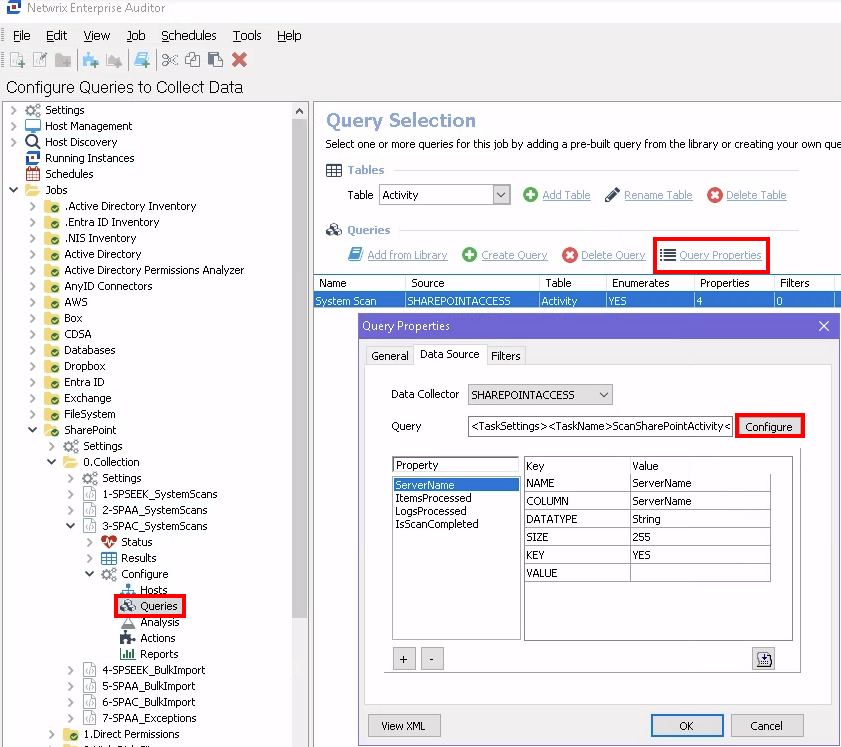Select ItemsProcessed in the Property list
Image resolution: width=841 pixels, height=747 pixels.
pyautogui.click(x=433, y=498)
